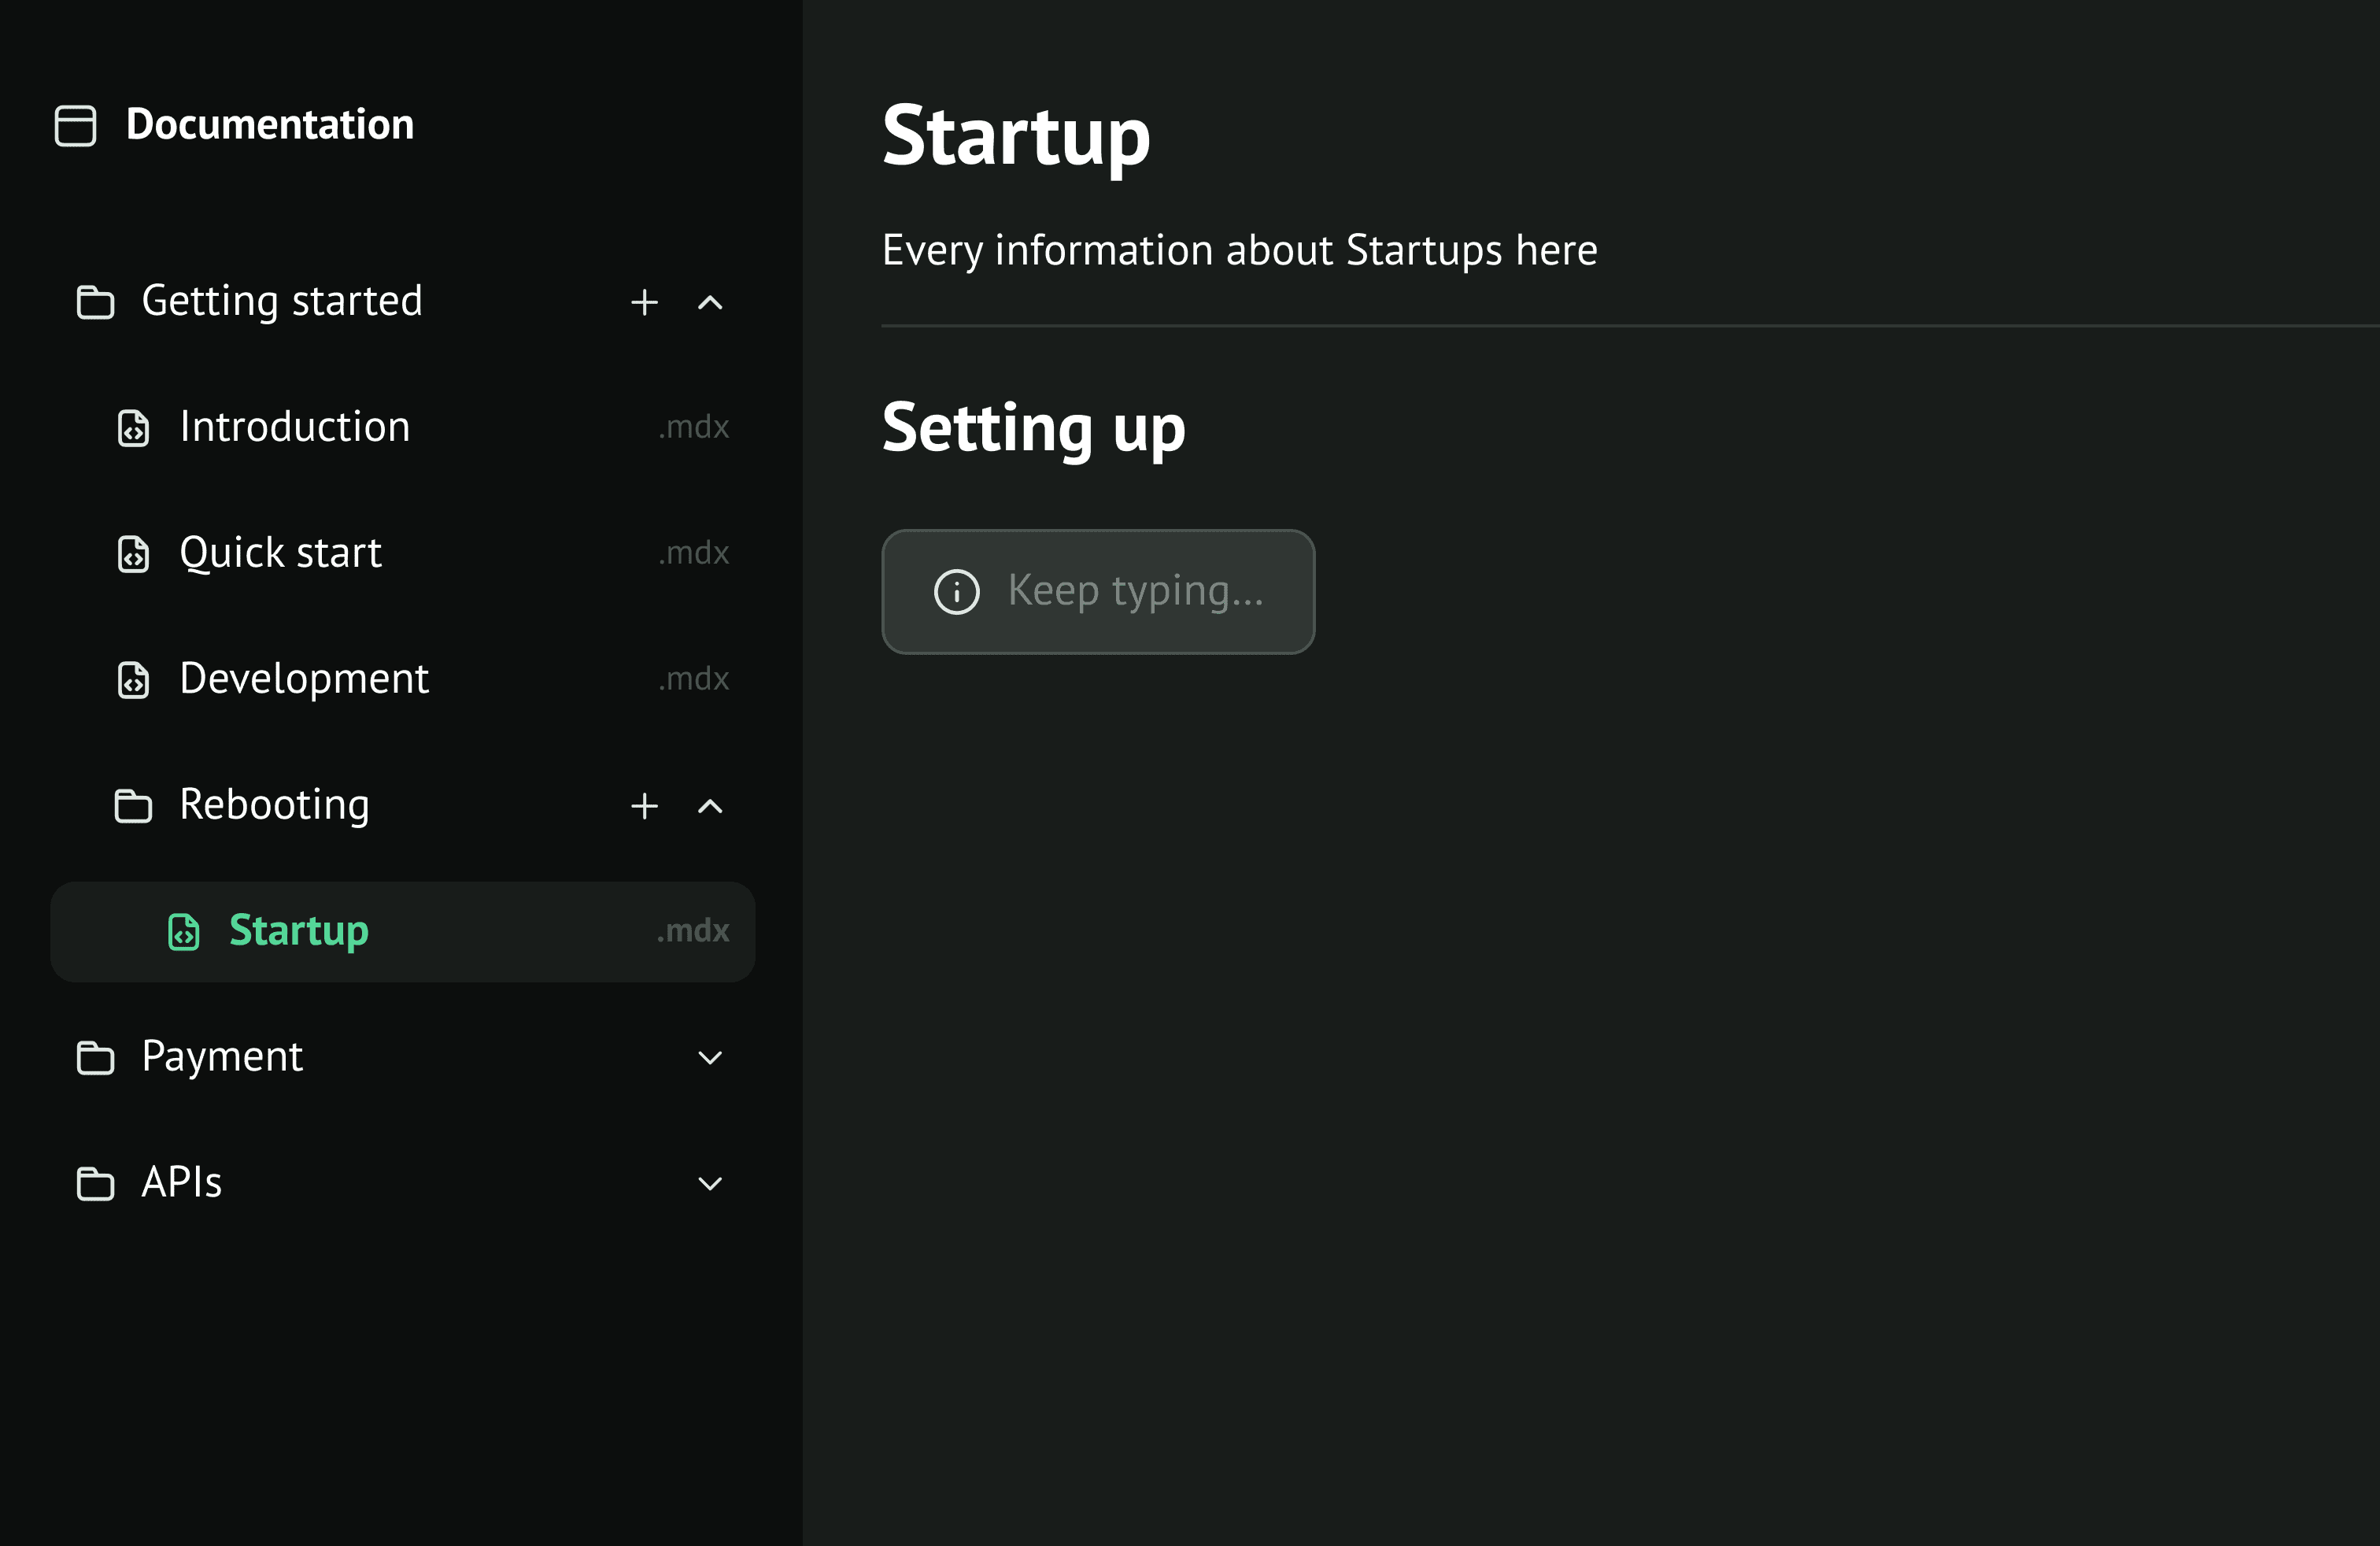Click the Quick start file icon

(x=133, y=554)
